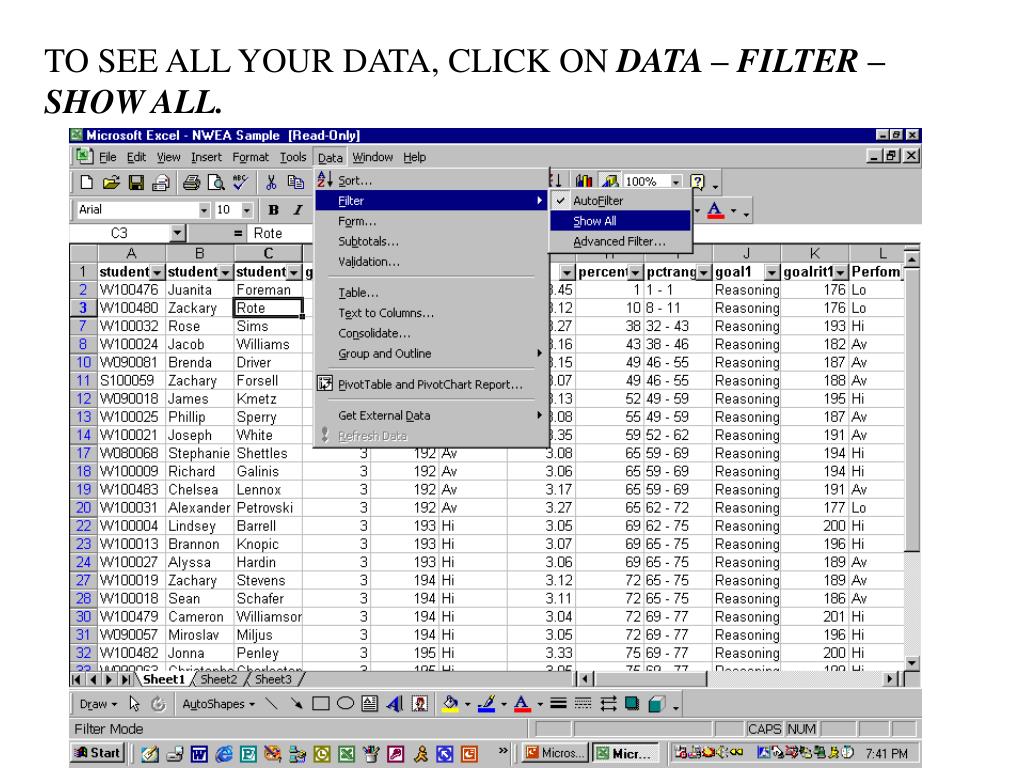
Task: Choose Show All in Filter submenu
Action: pyautogui.click(x=621, y=221)
